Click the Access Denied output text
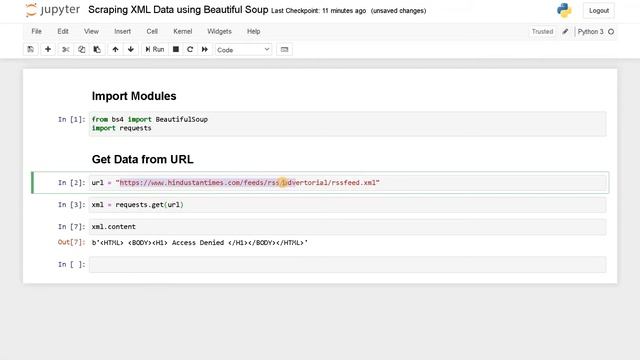Screen dimensions: 640x360 200,242
